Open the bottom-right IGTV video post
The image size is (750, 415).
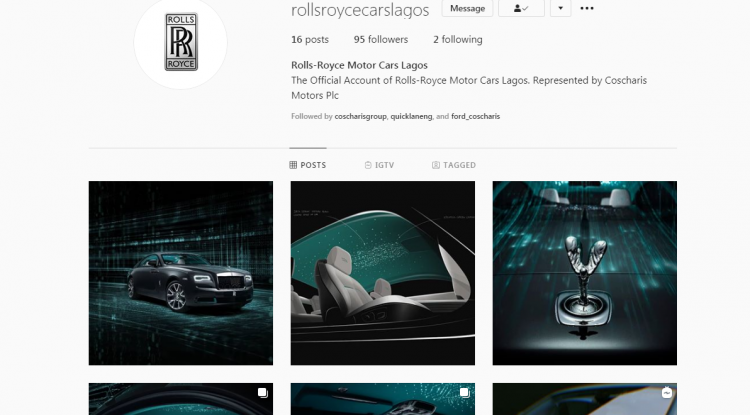pos(585,399)
